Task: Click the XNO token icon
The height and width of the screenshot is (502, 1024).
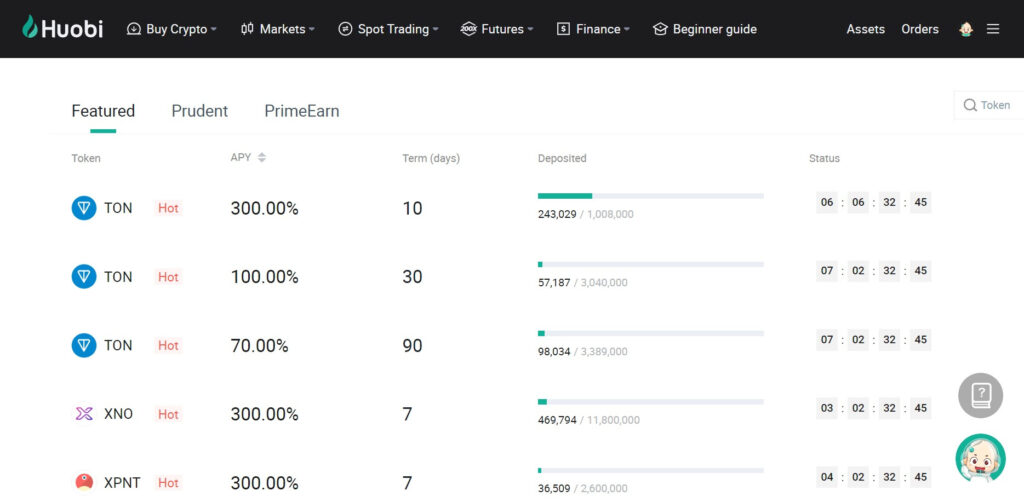Action: click(x=84, y=414)
